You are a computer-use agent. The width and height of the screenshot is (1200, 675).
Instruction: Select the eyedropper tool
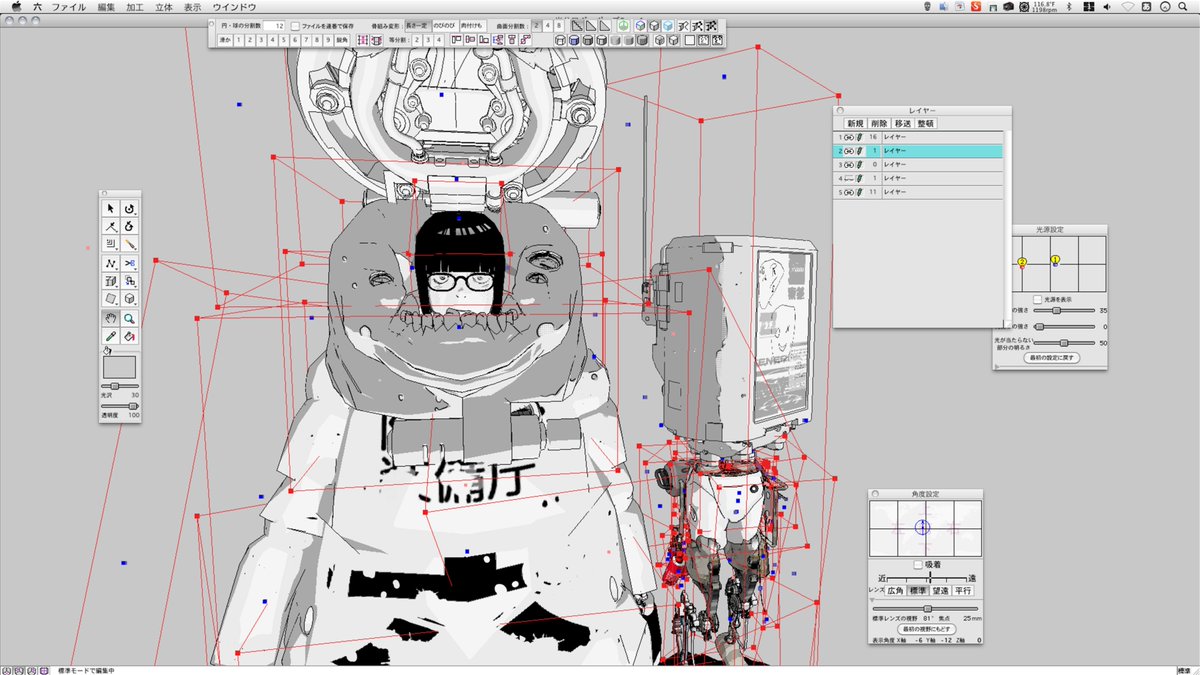[x=110, y=335]
